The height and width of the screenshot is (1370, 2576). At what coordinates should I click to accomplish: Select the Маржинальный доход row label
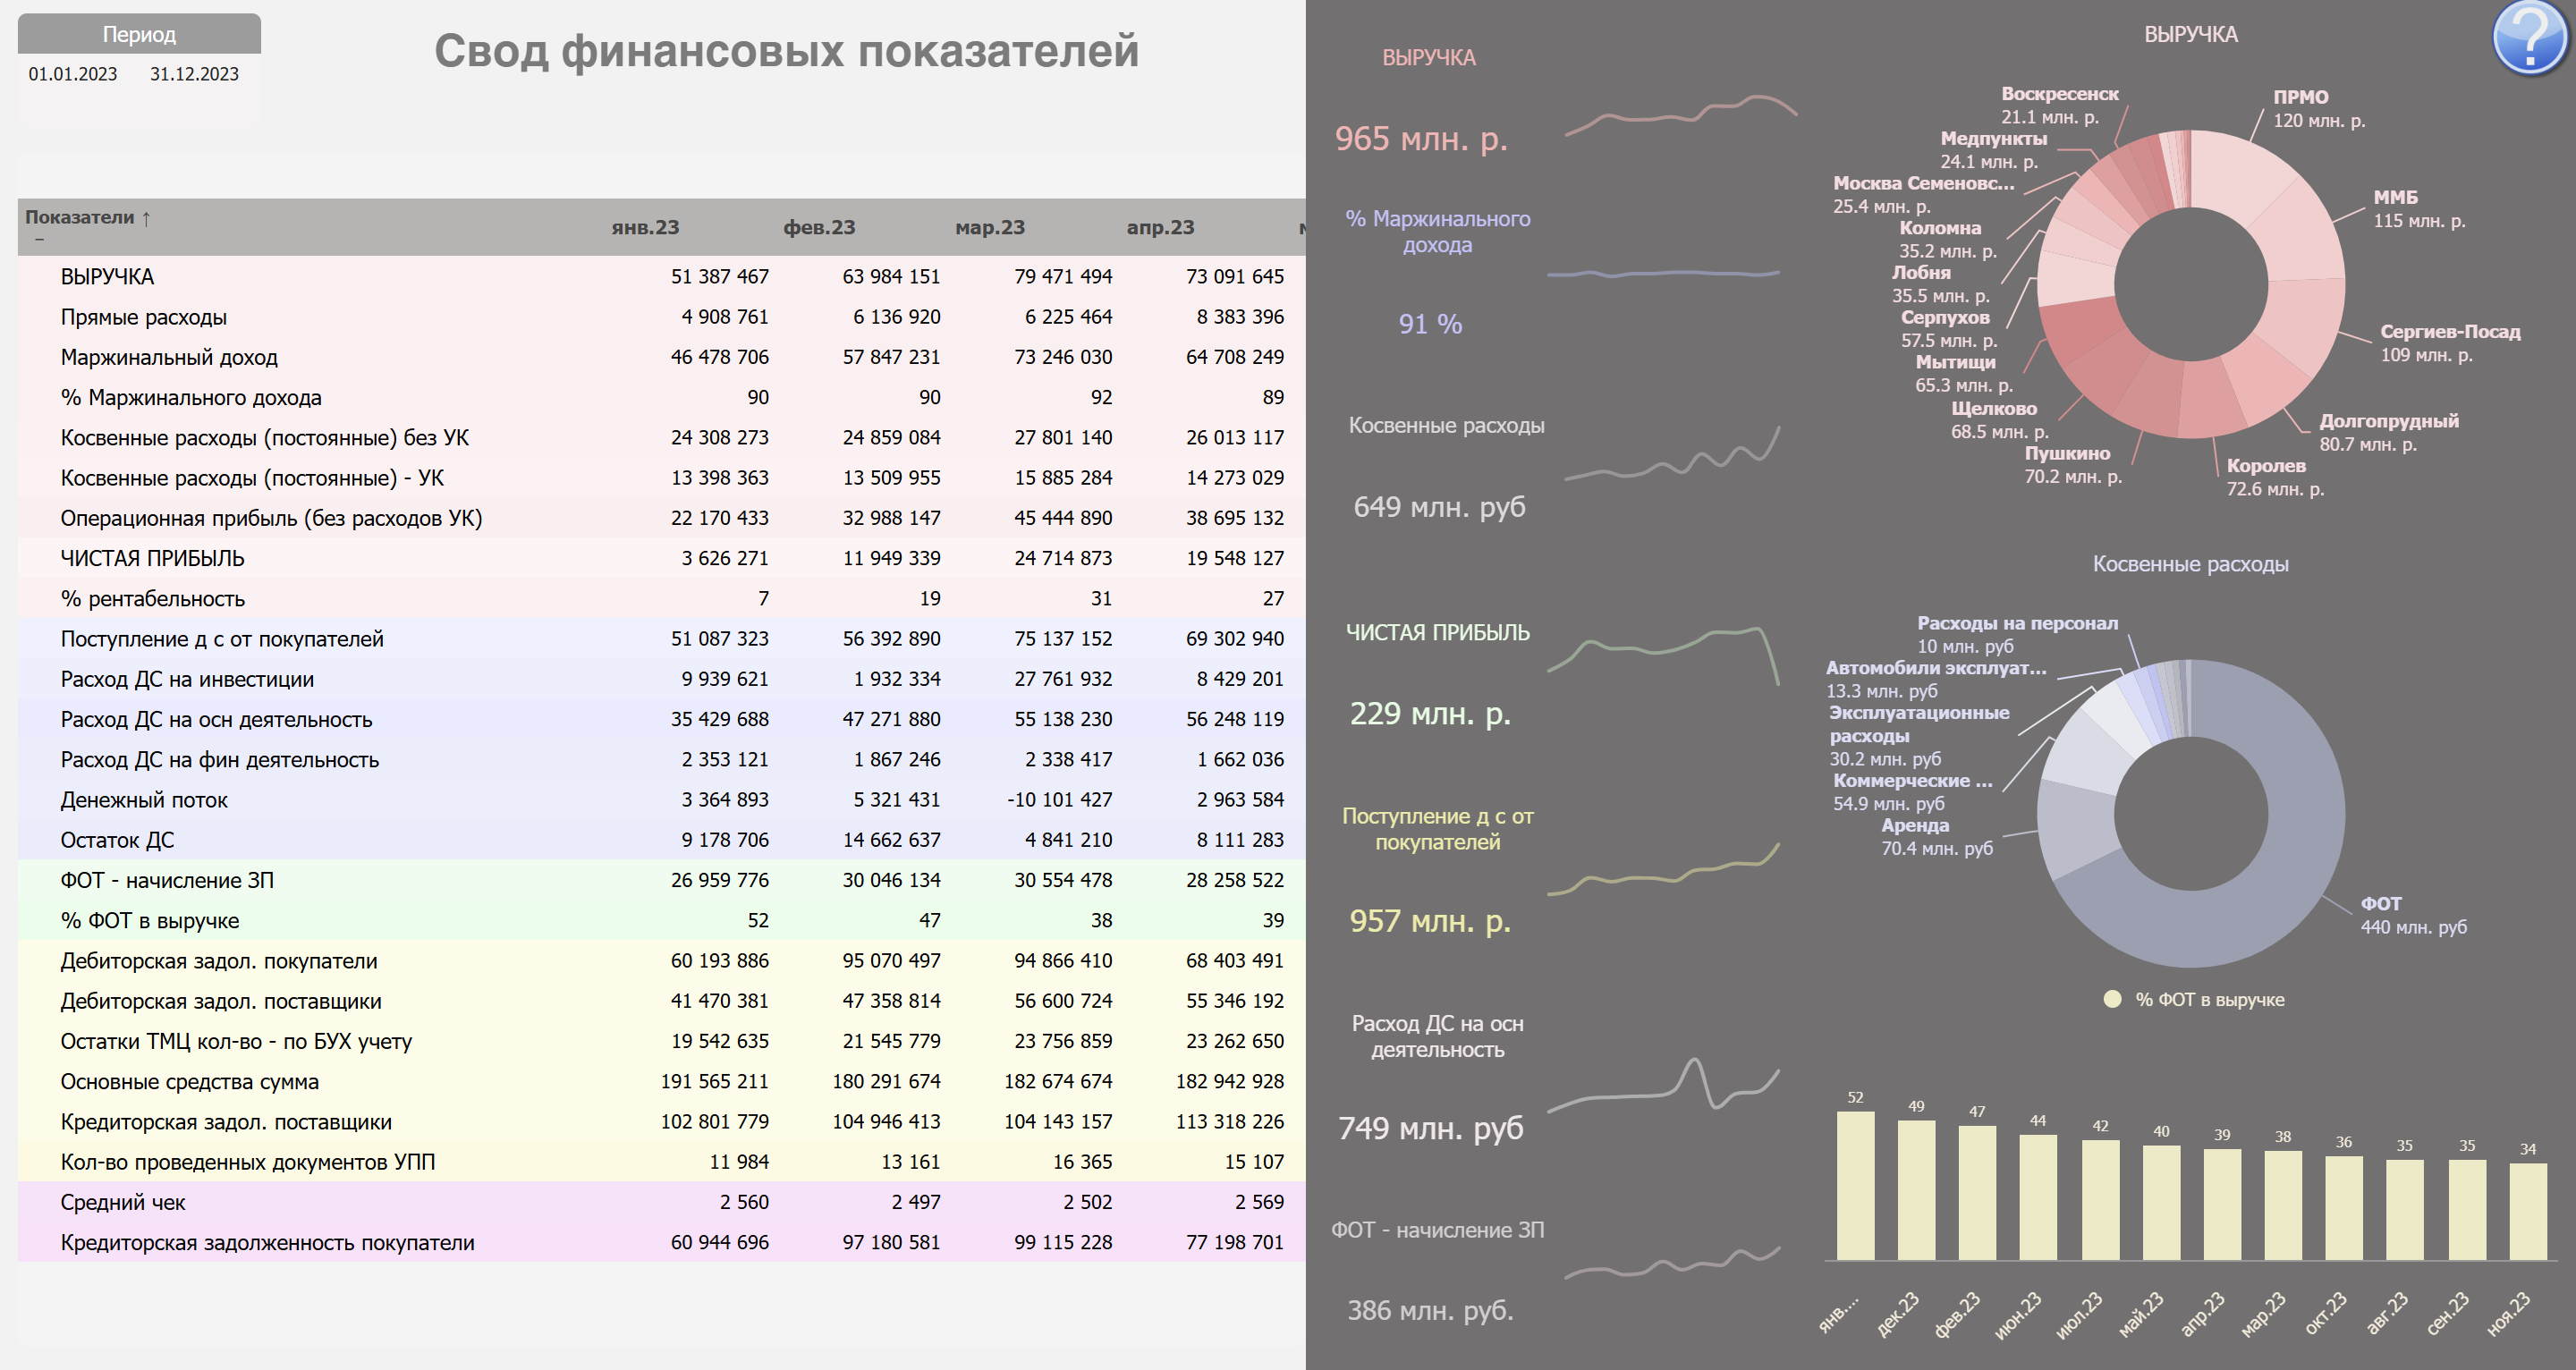pyautogui.click(x=169, y=357)
